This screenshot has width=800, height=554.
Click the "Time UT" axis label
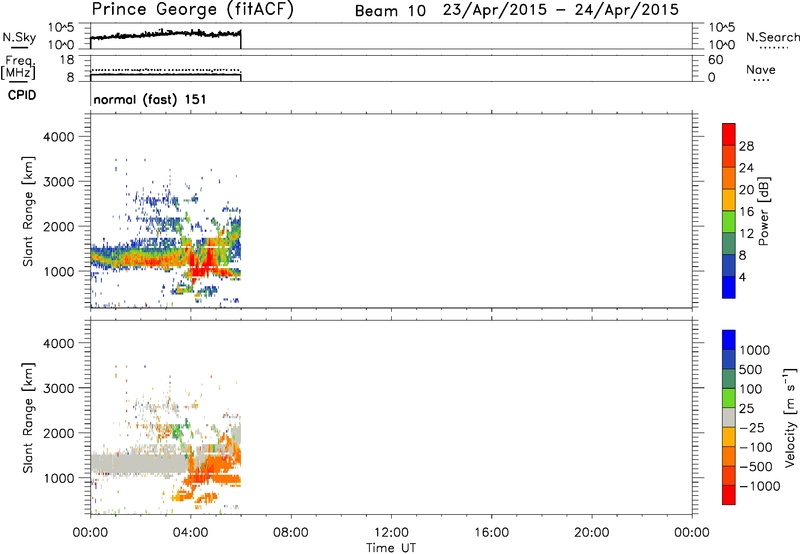coord(391,548)
